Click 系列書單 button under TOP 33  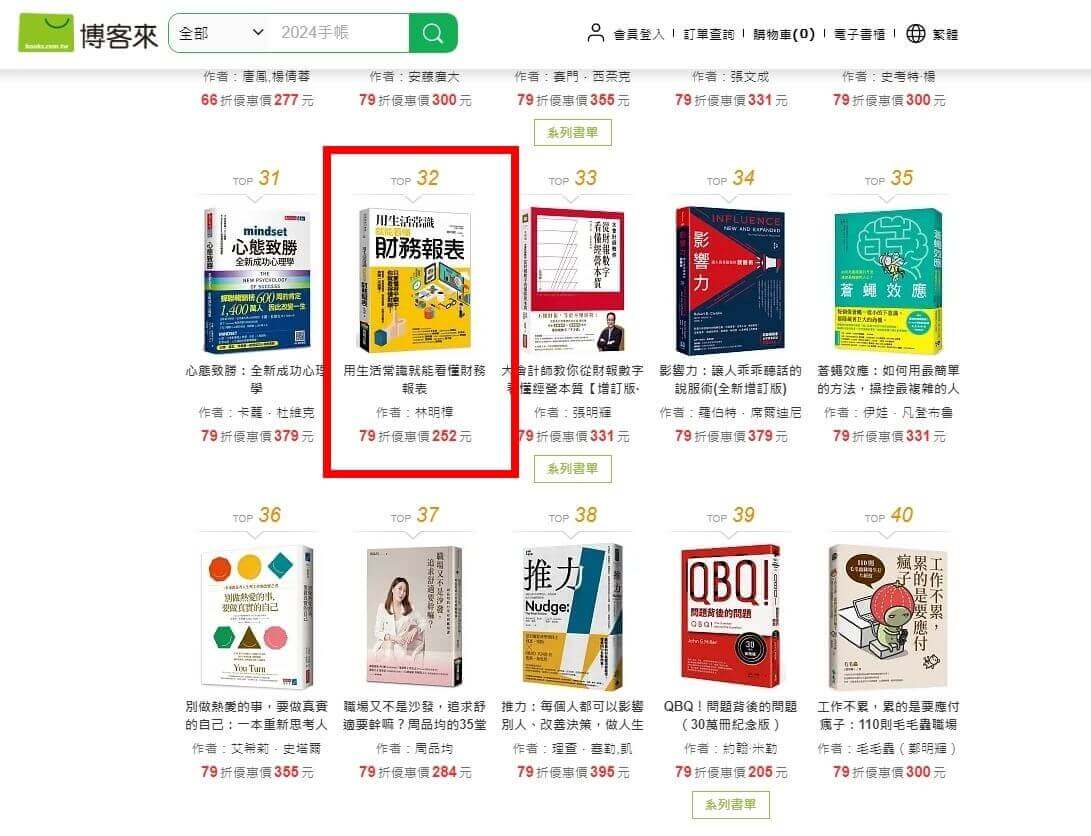(x=573, y=469)
